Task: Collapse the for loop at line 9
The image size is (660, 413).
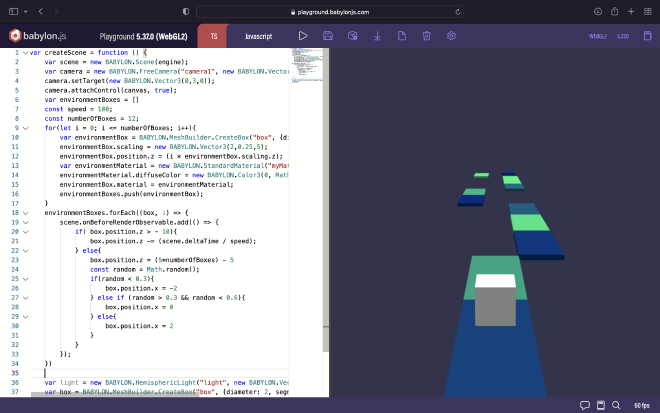Action: (x=26, y=128)
